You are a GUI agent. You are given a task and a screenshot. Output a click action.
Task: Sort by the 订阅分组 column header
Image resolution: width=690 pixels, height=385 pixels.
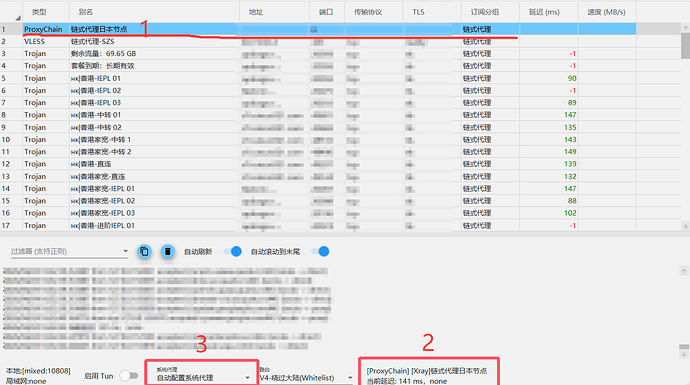pos(490,12)
